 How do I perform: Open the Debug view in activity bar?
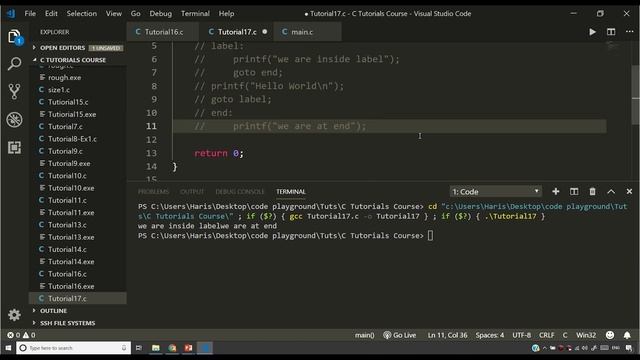pyautogui.click(x=14, y=120)
